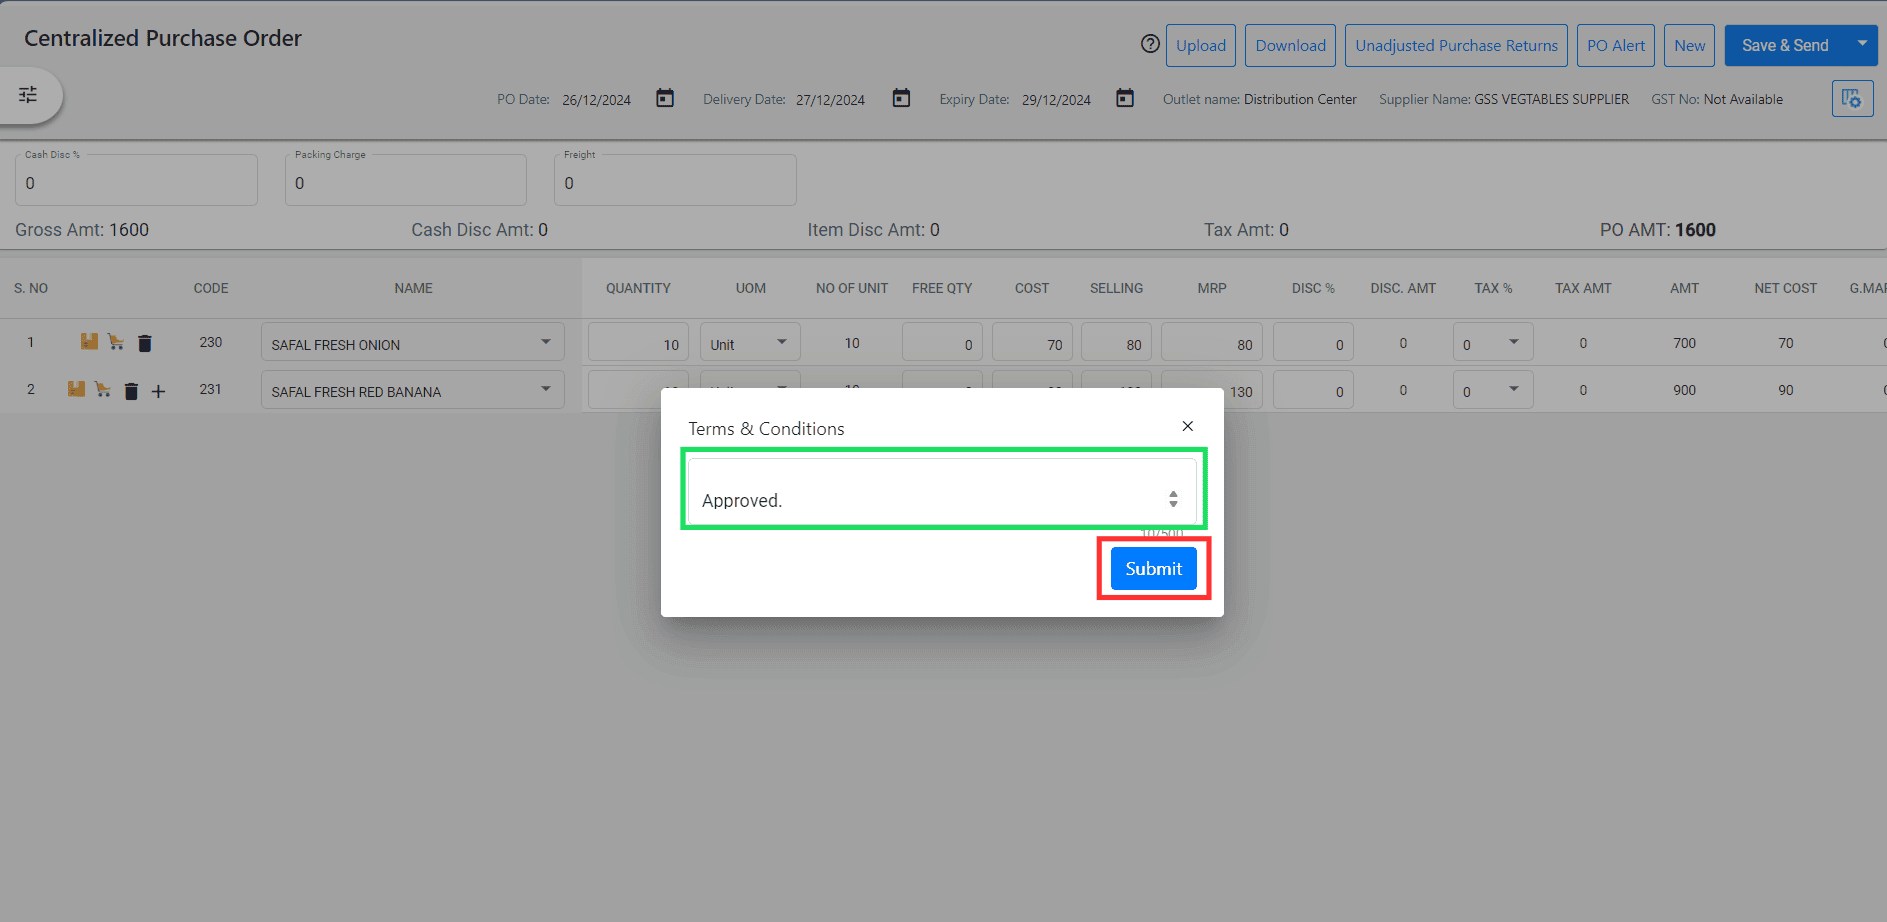The image size is (1887, 922).
Task: Open the Unit UOM dropdown for onion row
Action: 750,342
